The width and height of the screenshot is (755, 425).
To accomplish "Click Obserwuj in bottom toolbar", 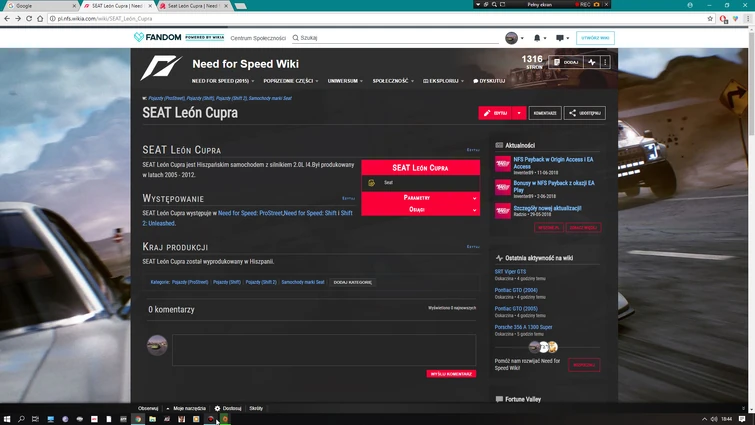I will click(x=148, y=408).
